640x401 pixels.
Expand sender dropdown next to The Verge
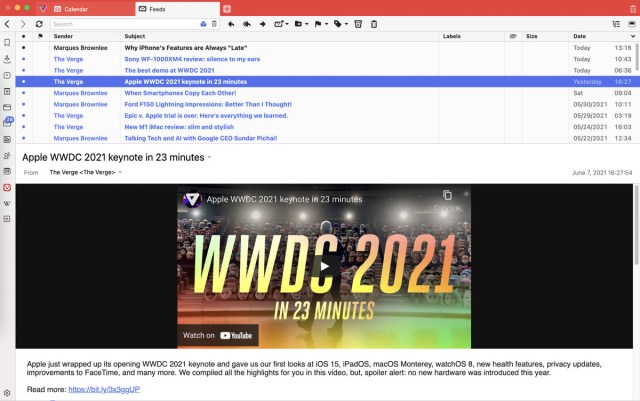point(120,172)
